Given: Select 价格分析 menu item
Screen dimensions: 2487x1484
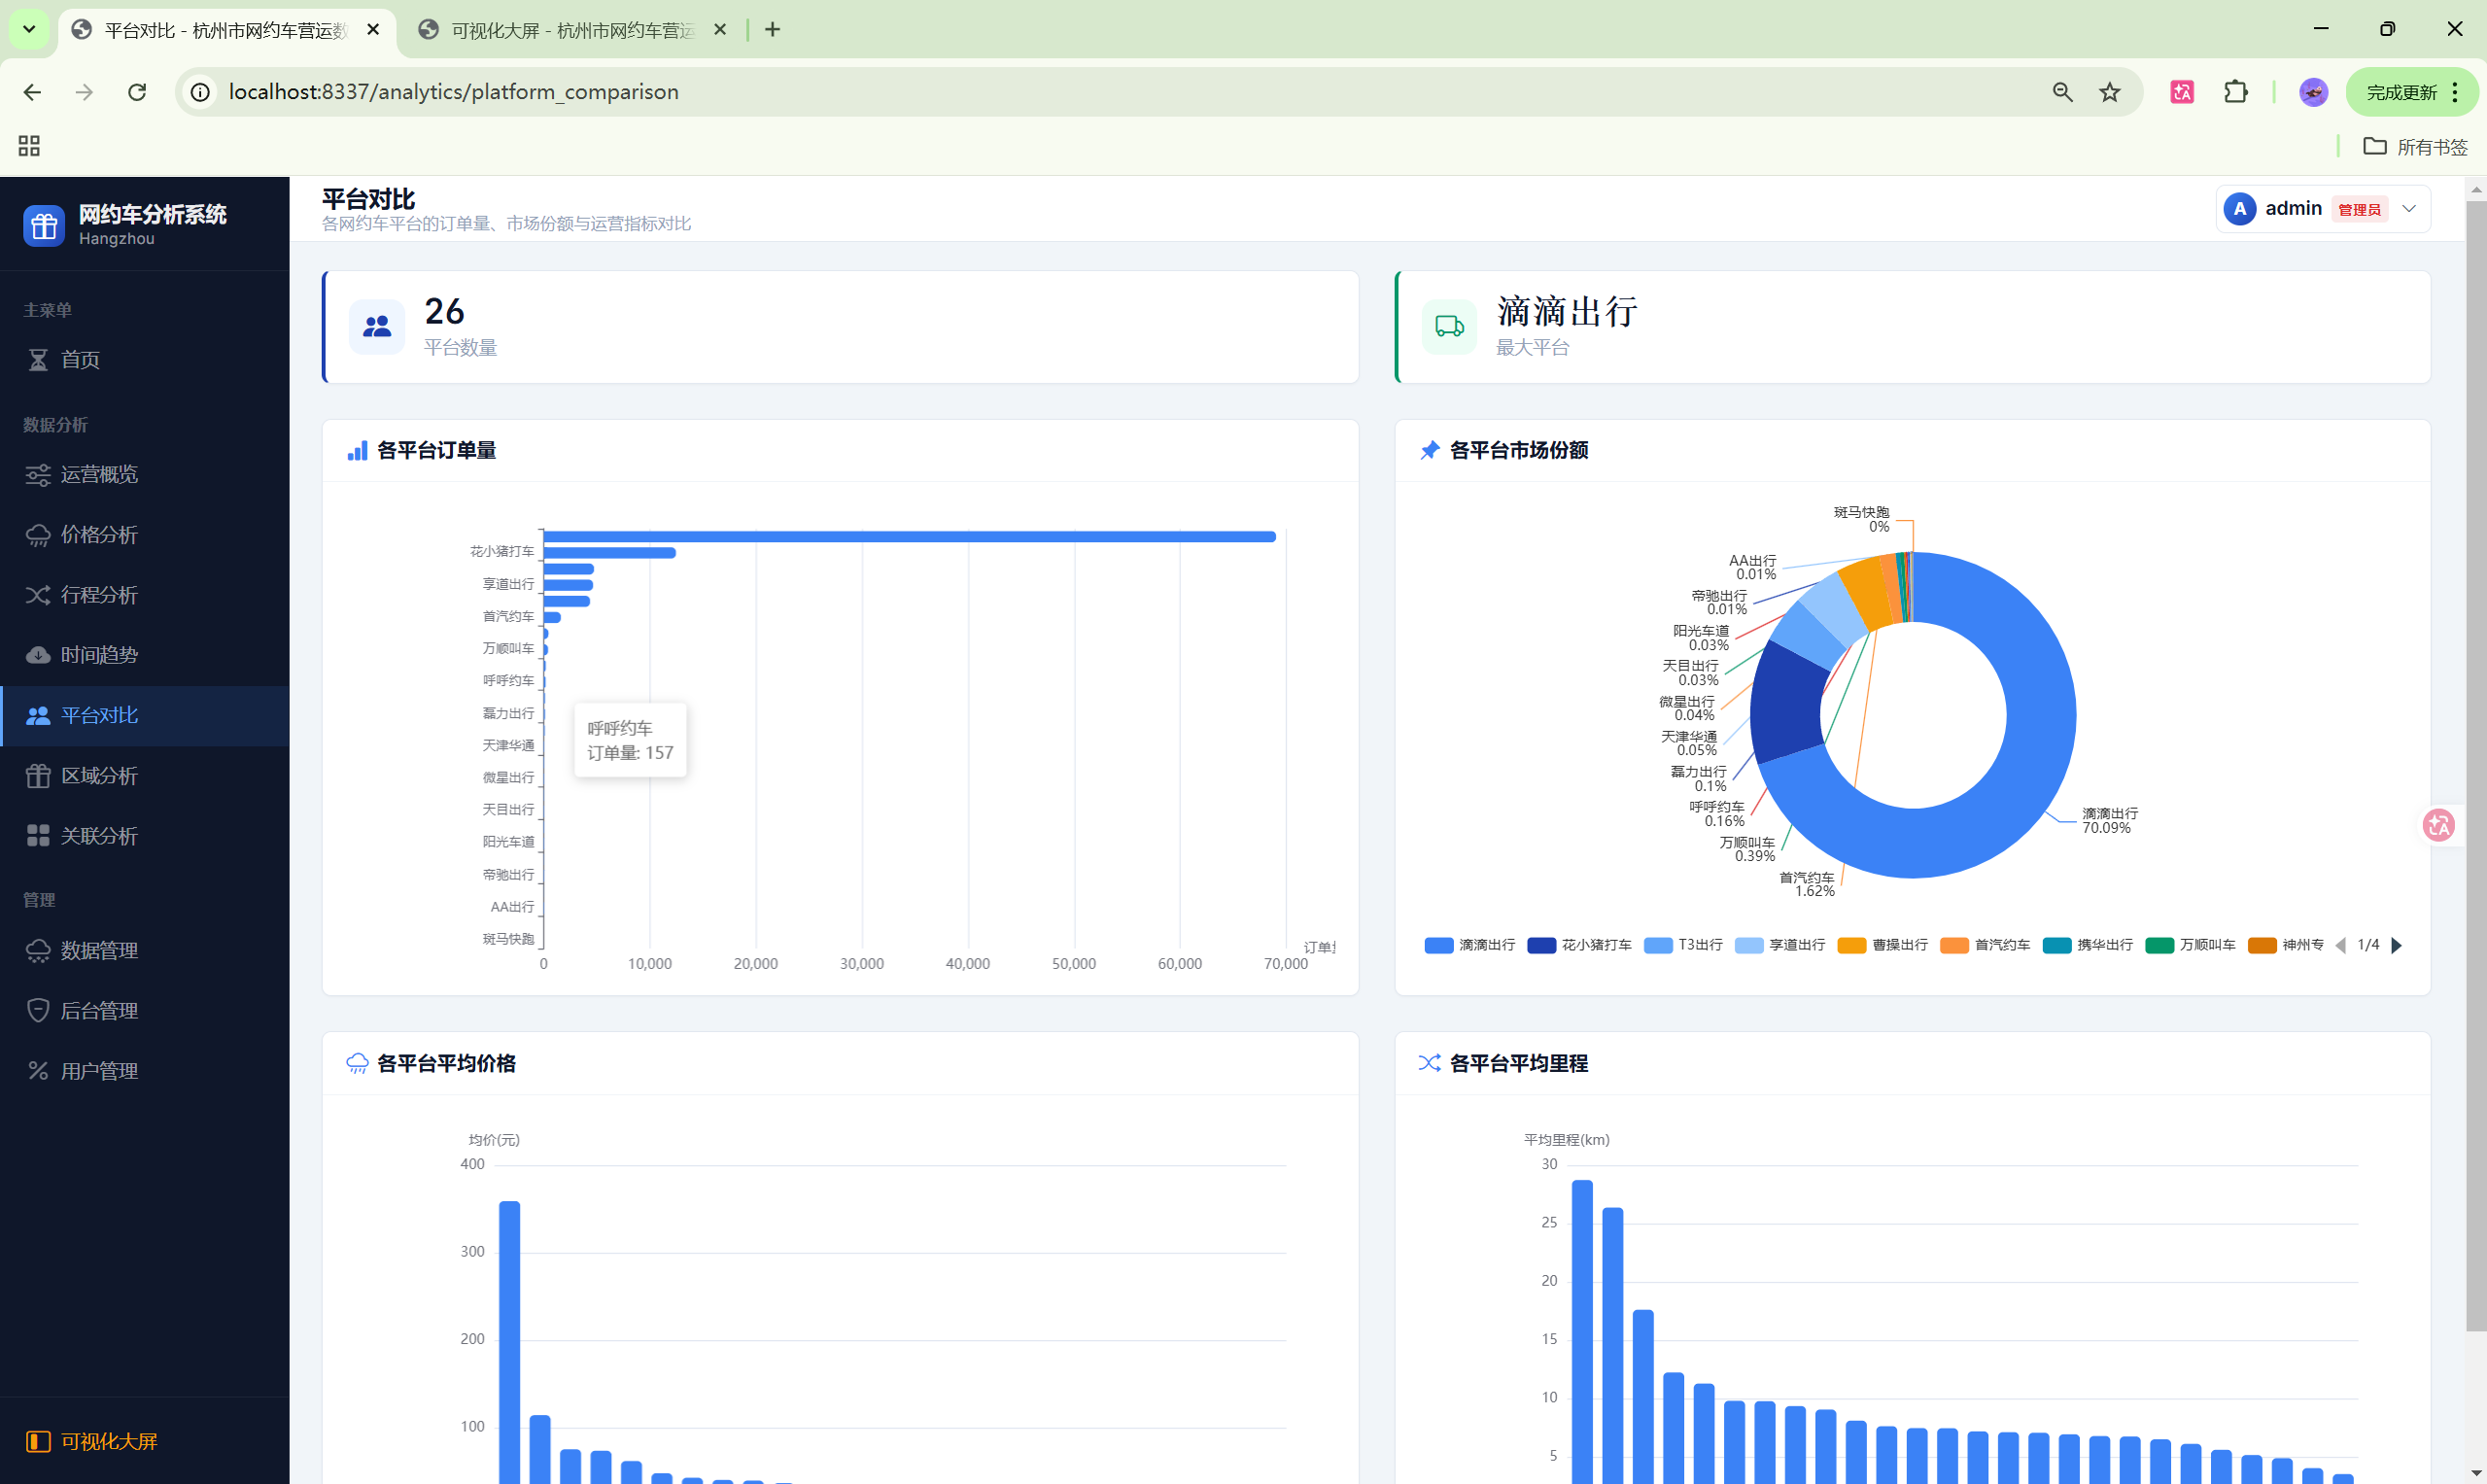Looking at the screenshot, I should (x=99, y=535).
